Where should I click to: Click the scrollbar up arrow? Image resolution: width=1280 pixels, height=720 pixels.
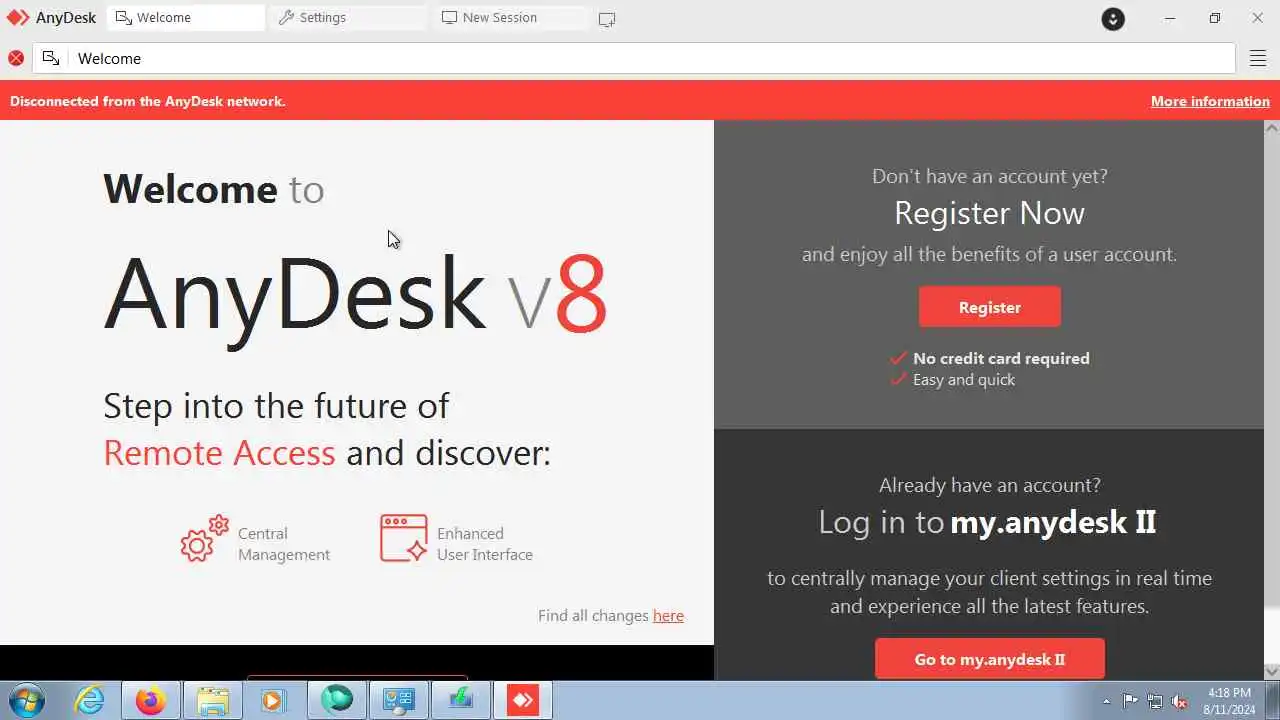click(1272, 128)
